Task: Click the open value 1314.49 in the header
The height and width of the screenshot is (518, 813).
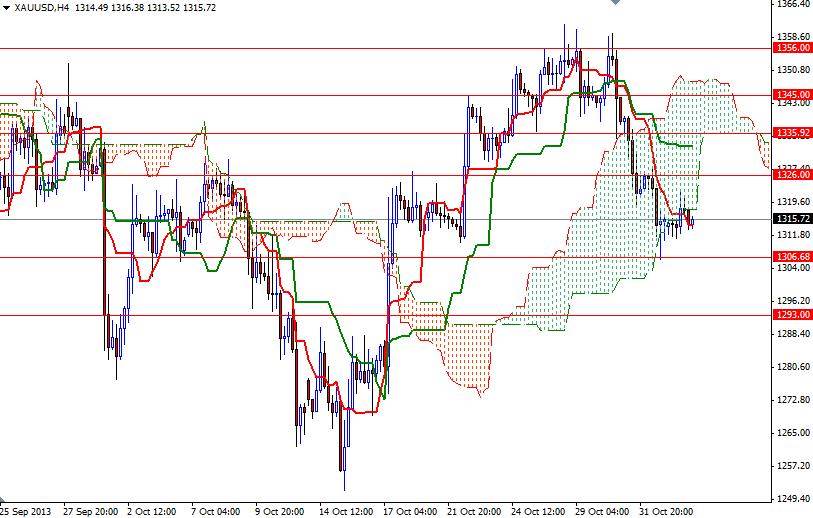Action: coord(91,8)
